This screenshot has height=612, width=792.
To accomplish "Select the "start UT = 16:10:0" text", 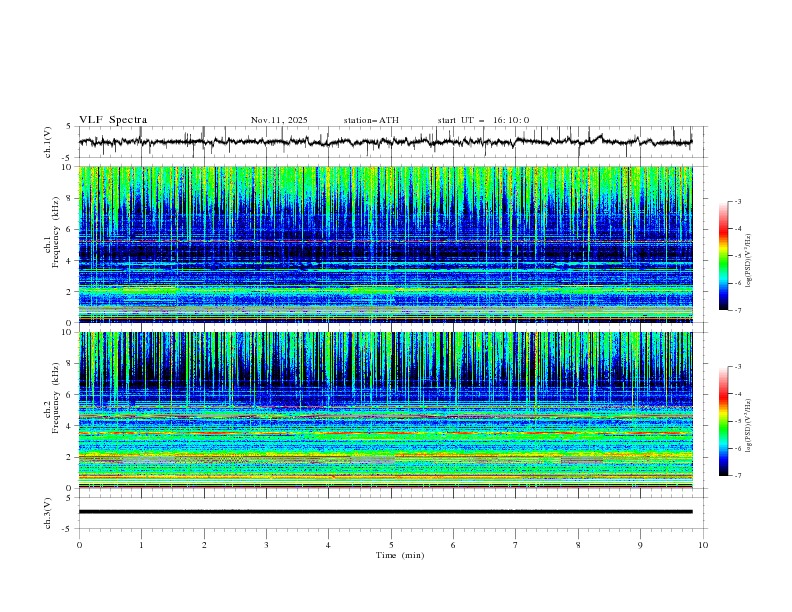I will (483, 120).
